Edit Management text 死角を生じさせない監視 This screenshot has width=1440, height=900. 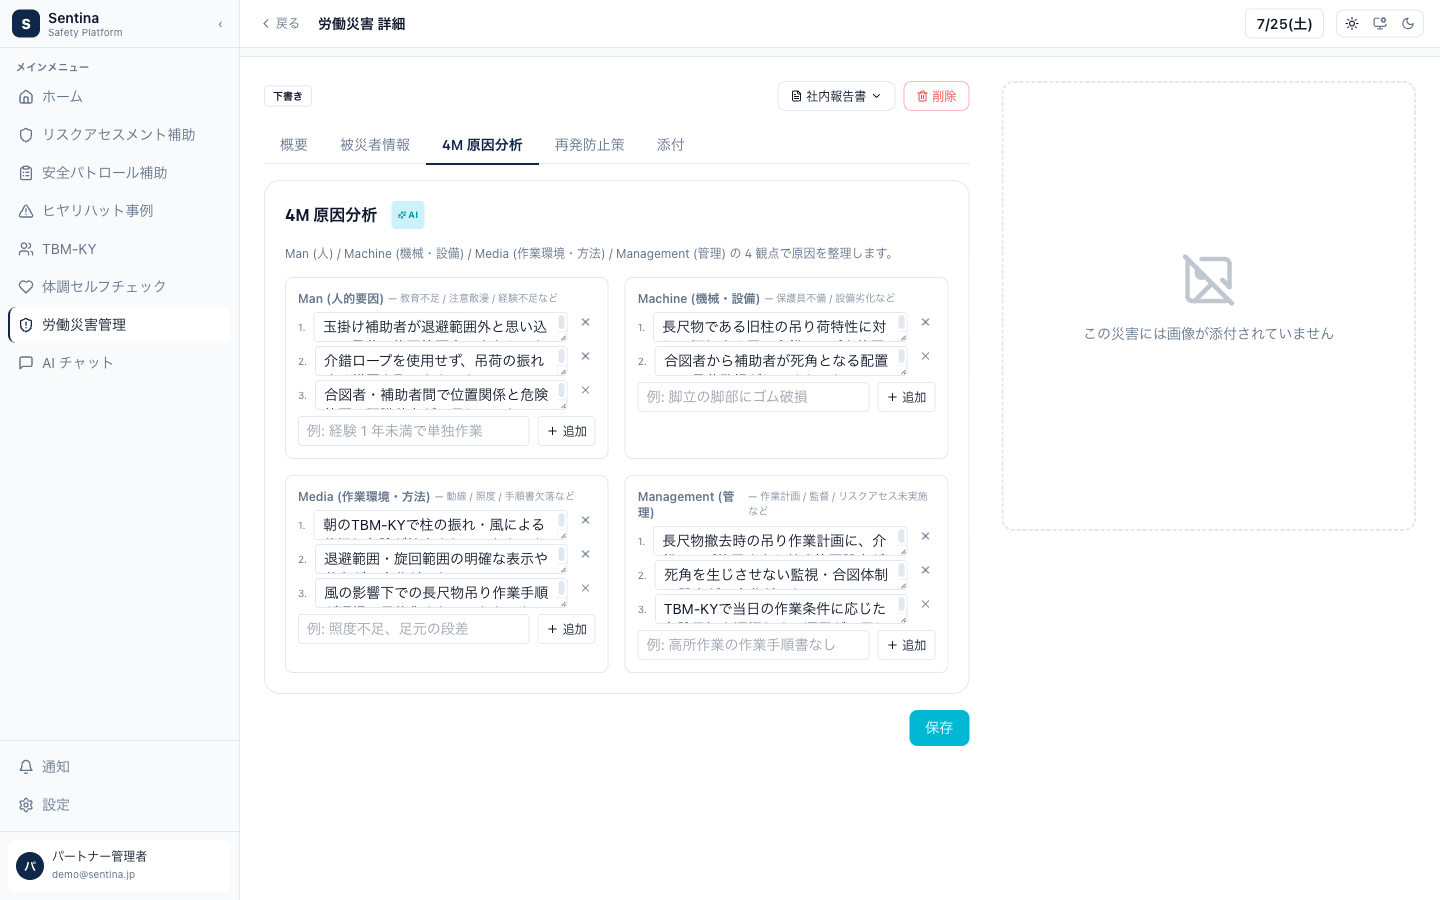pyautogui.click(x=781, y=575)
